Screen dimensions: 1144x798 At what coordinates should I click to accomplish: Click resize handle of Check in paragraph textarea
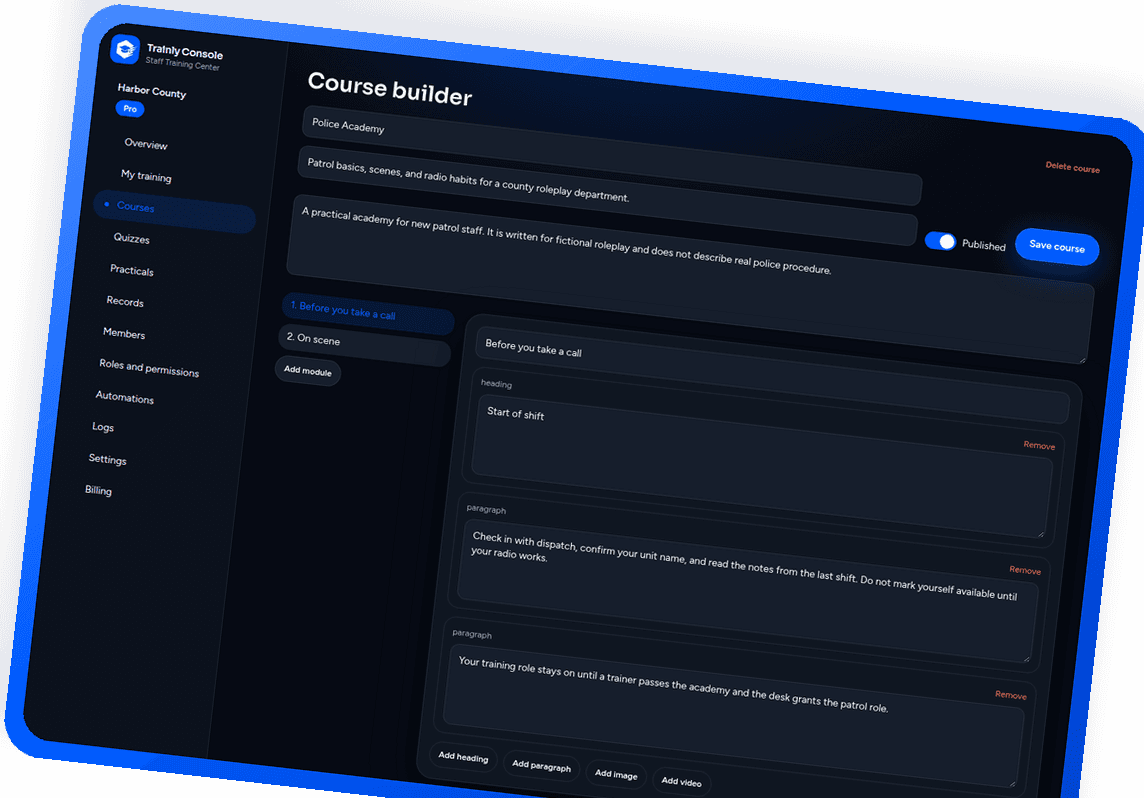1027,659
